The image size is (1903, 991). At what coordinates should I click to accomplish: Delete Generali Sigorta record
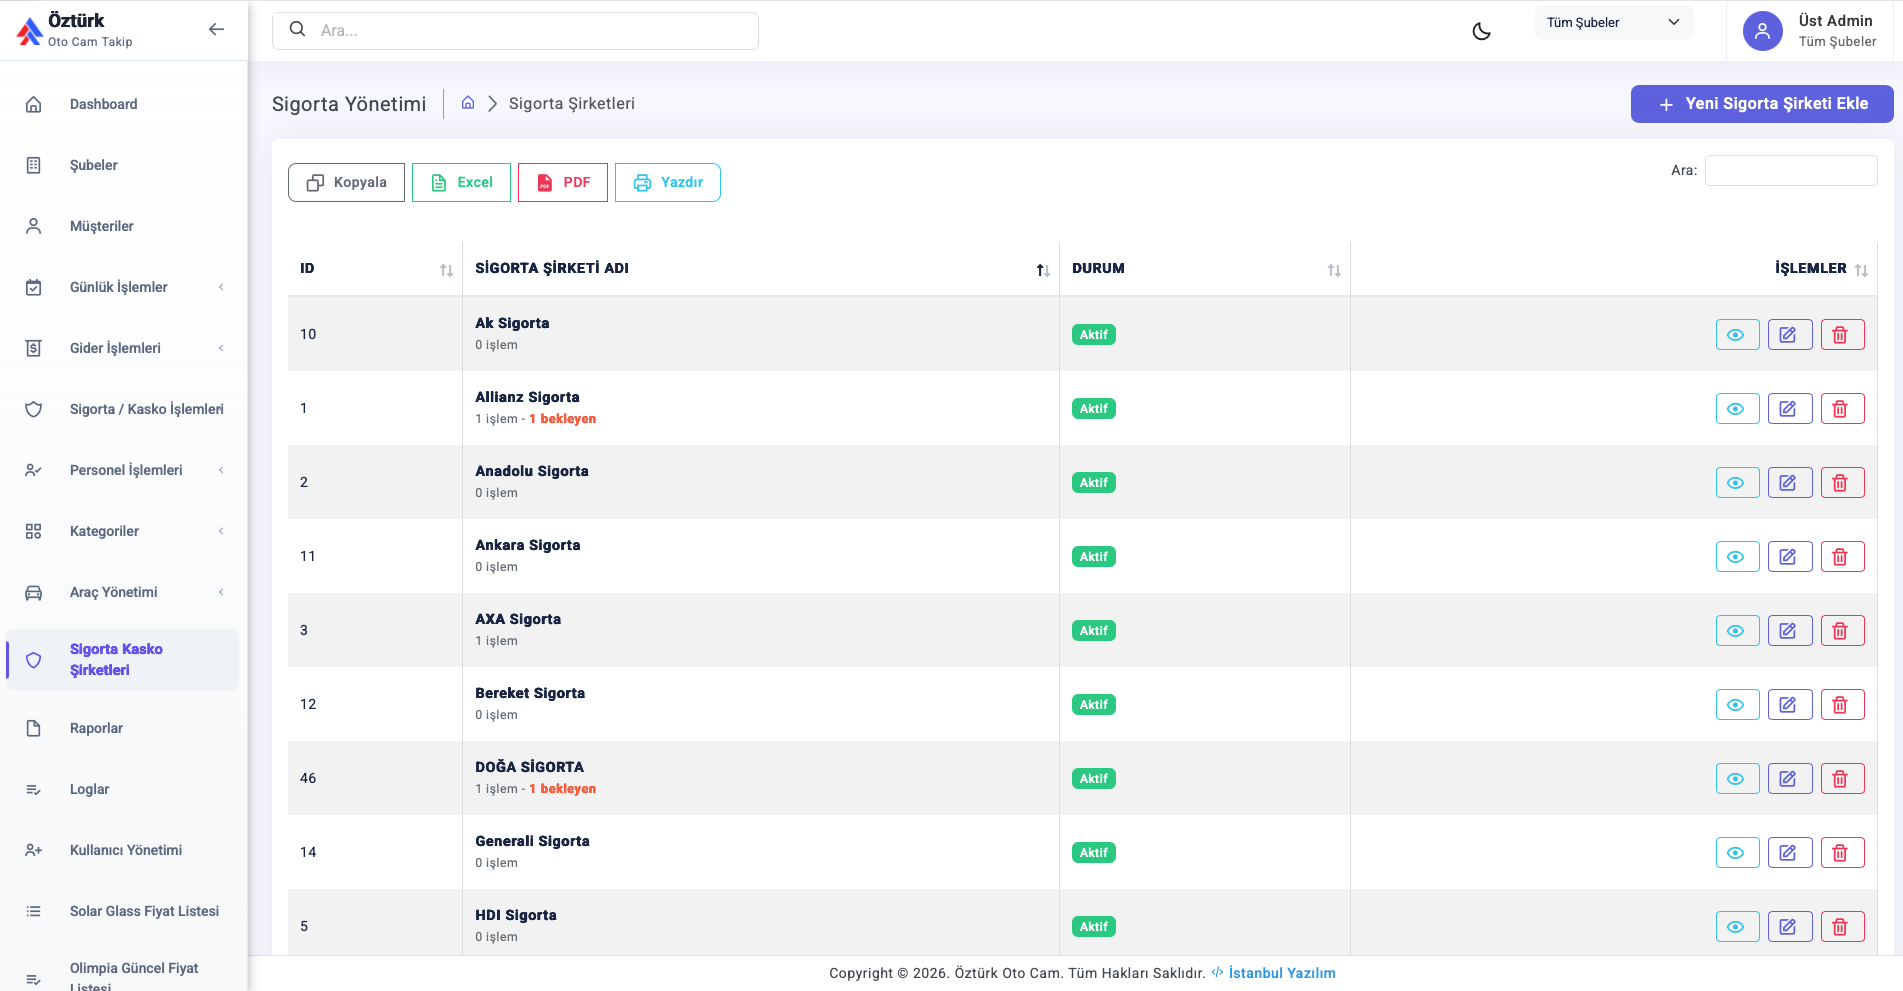click(1842, 853)
